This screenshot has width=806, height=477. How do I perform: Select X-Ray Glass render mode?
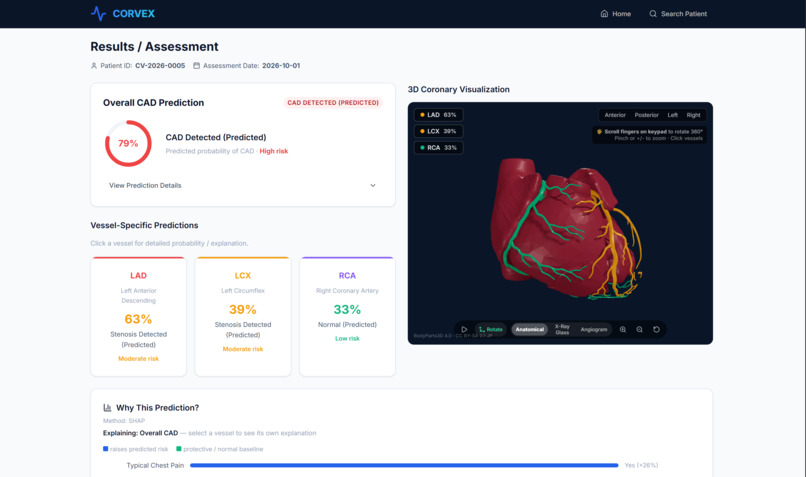562,329
